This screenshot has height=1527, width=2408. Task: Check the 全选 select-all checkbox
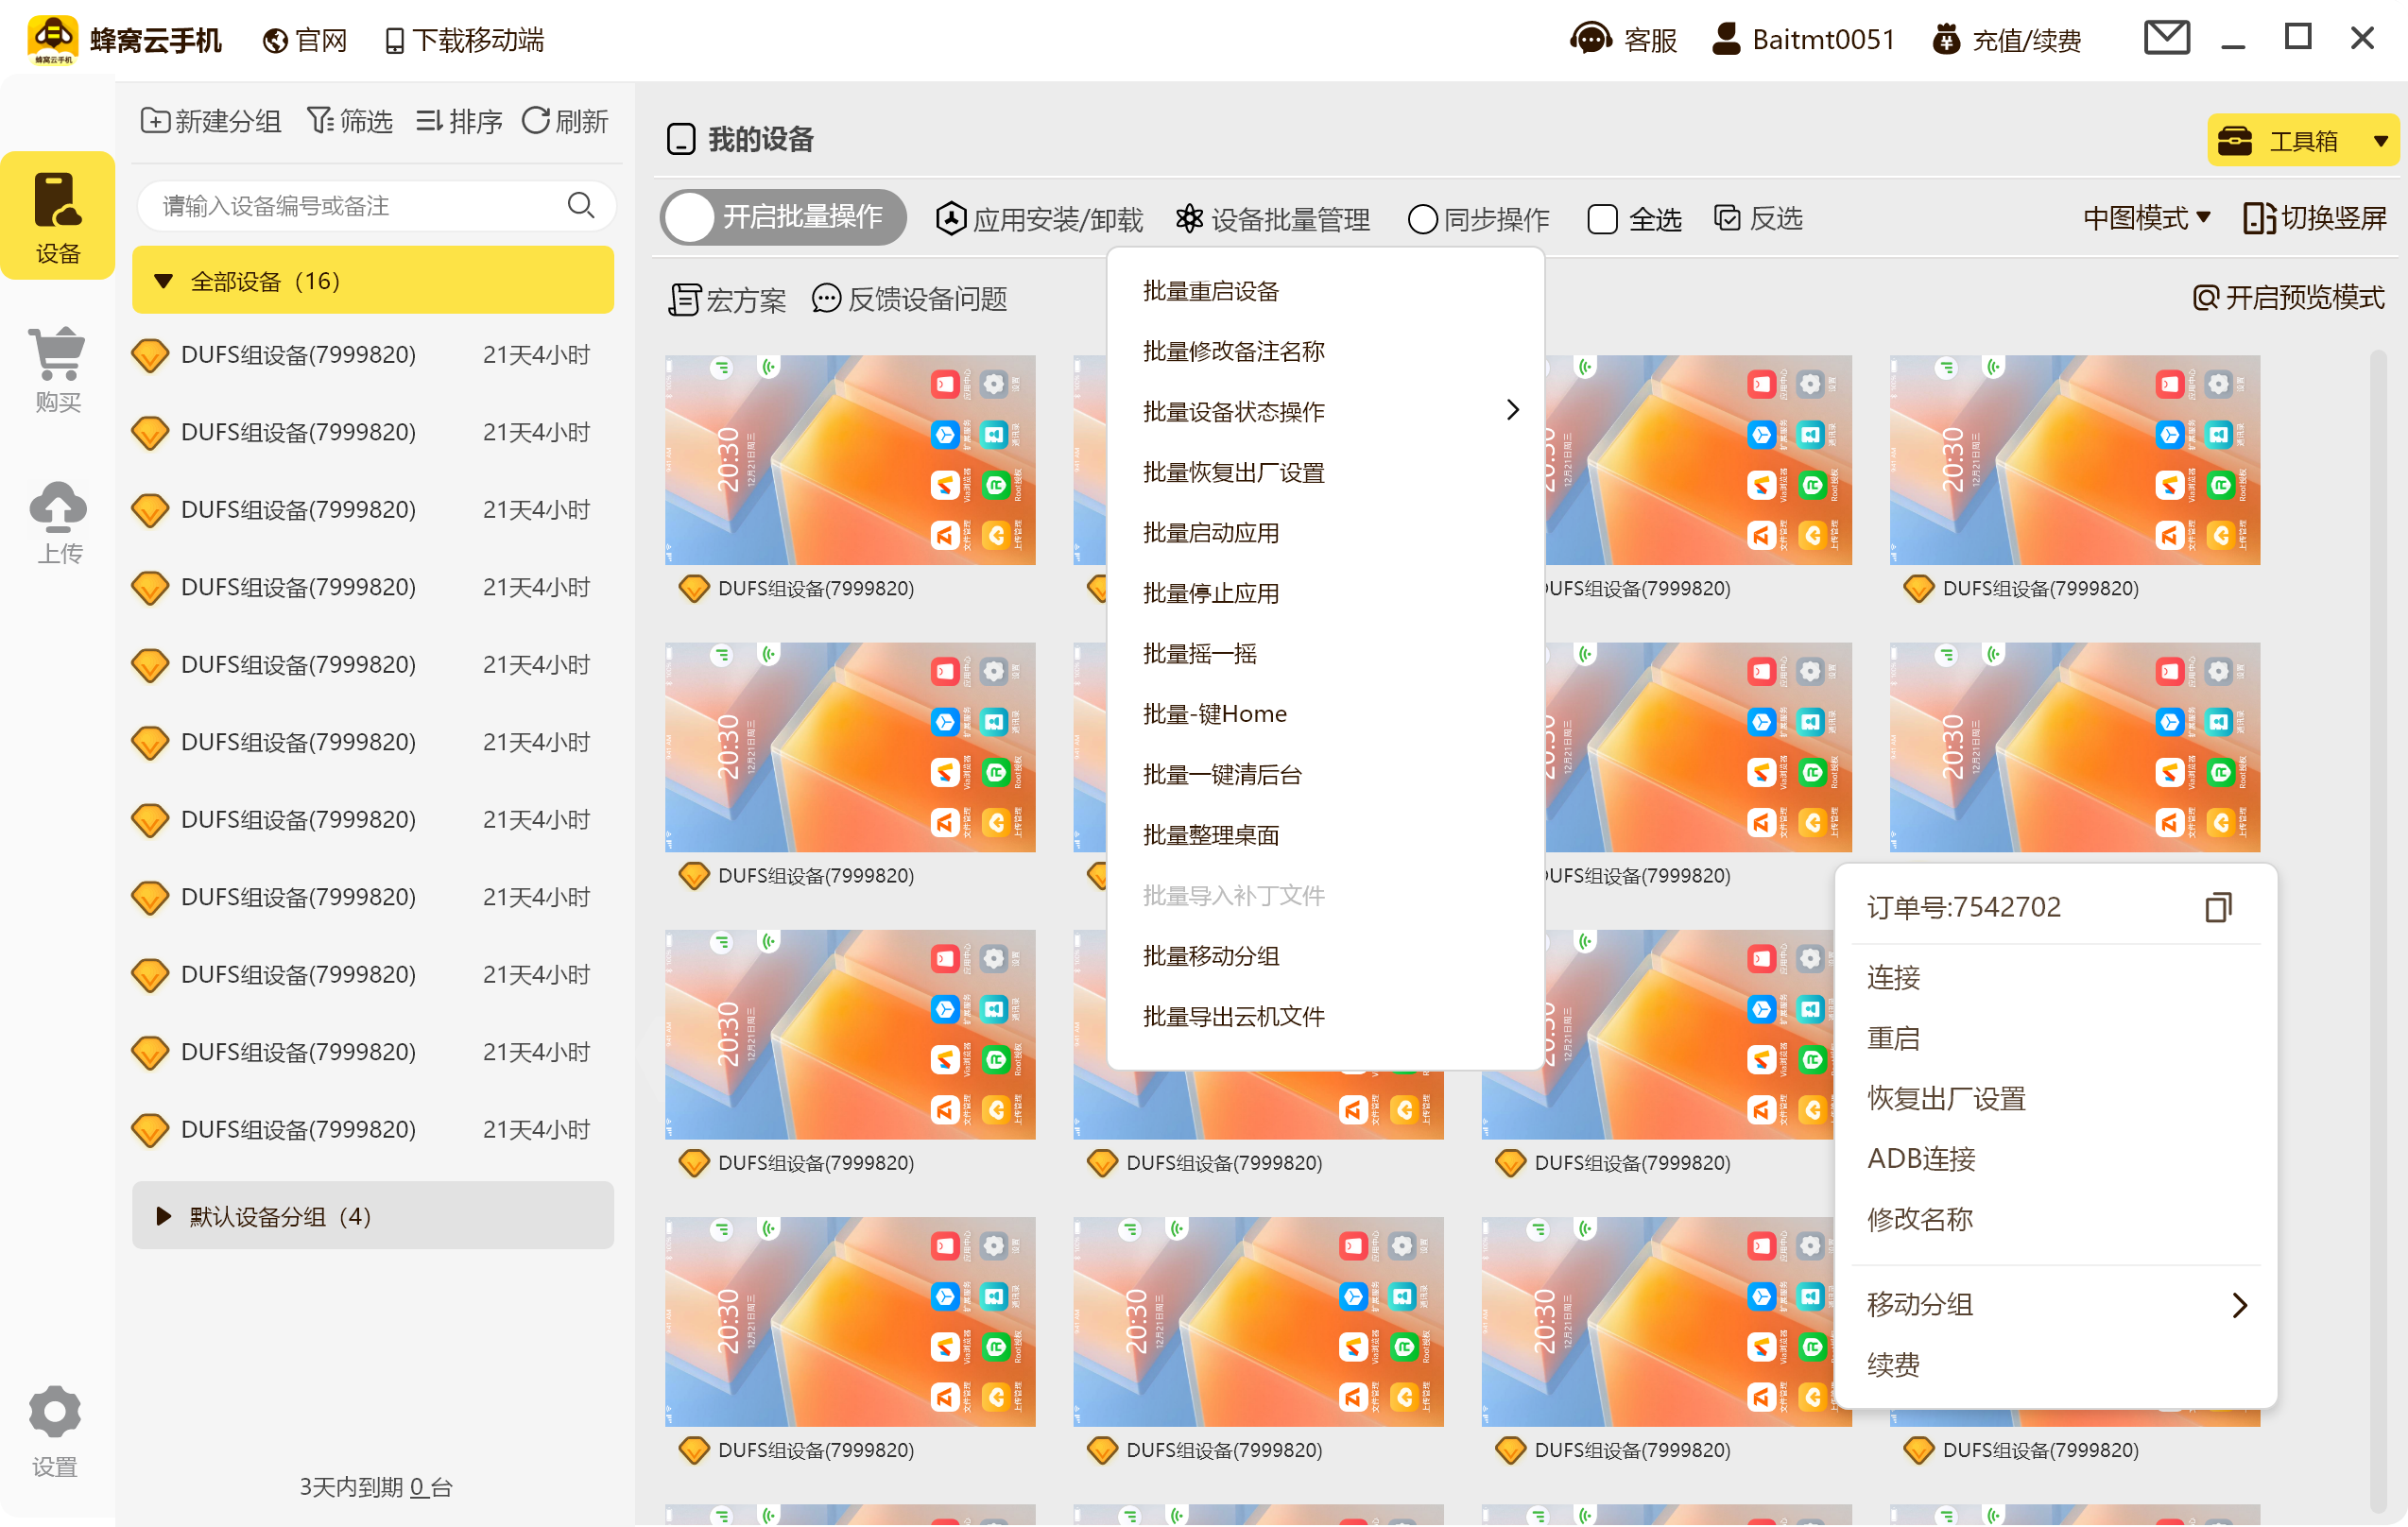(1603, 218)
